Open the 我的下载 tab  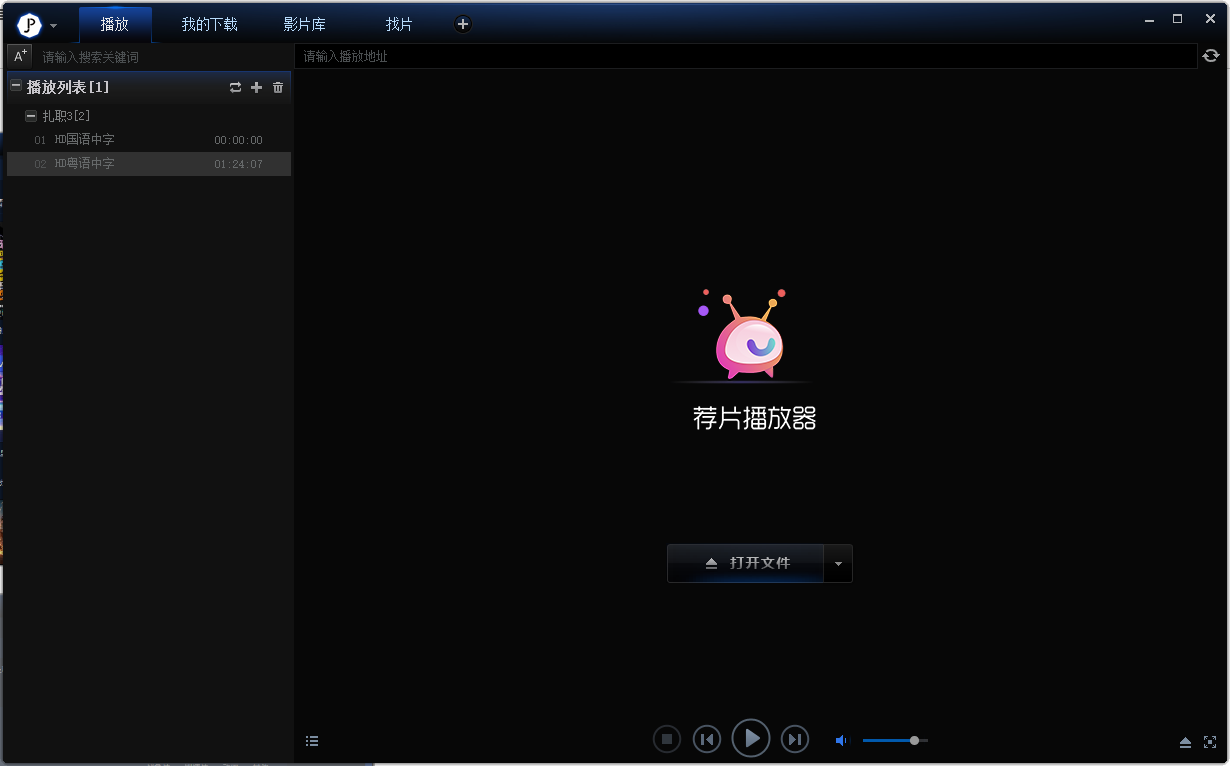click(209, 24)
